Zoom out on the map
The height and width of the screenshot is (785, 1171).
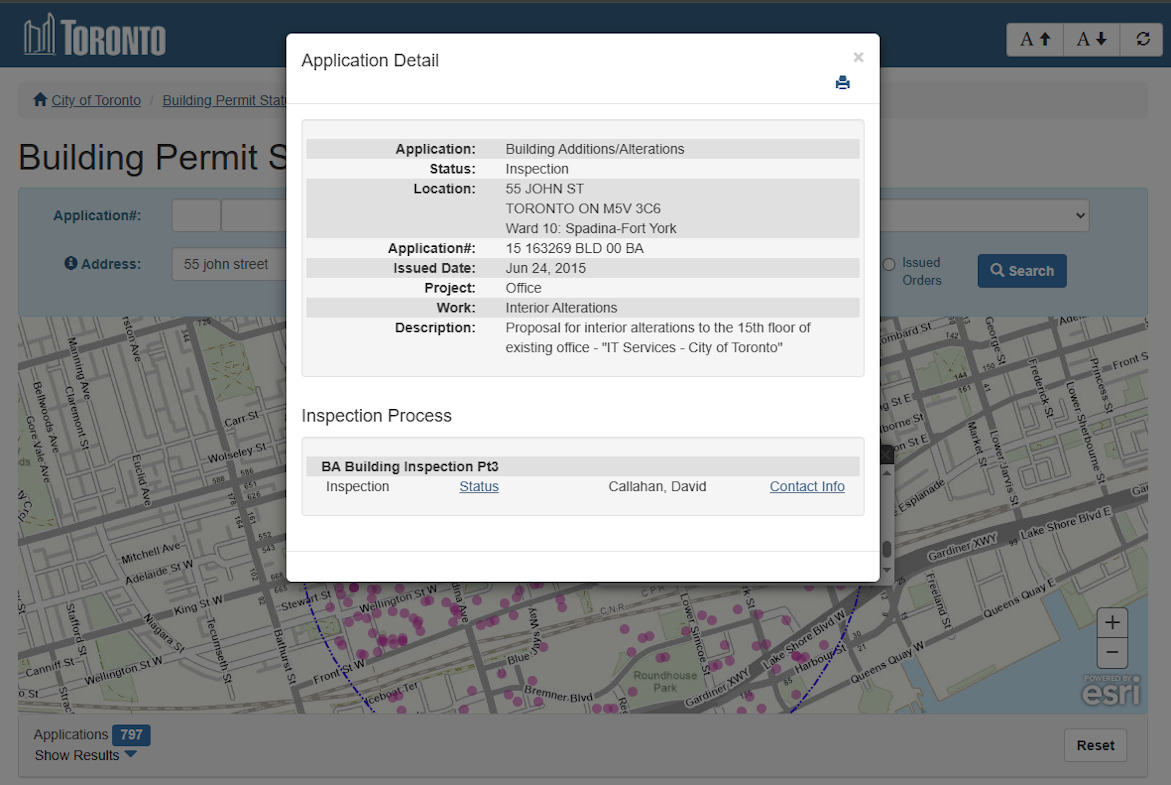tap(1112, 654)
